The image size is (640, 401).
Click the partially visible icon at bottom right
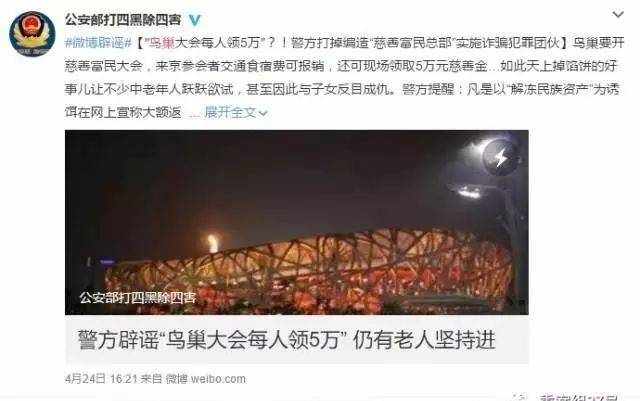[x=519, y=397]
